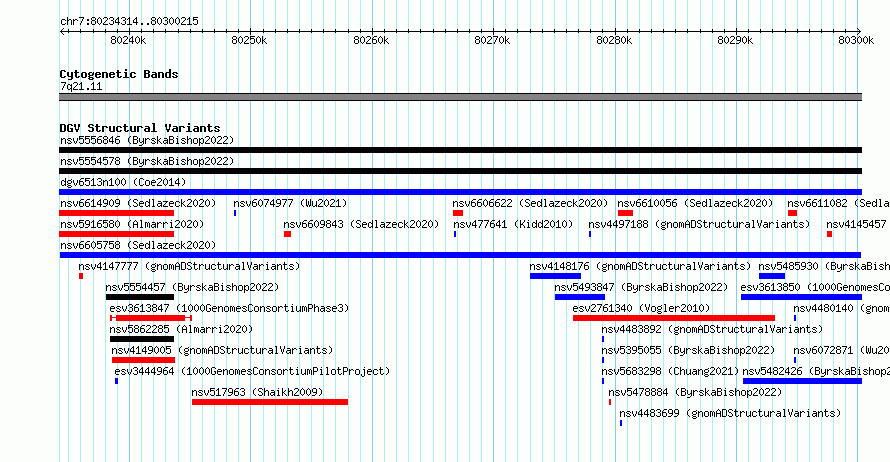Select the nsv6611082 variant label

[x=838, y=203]
